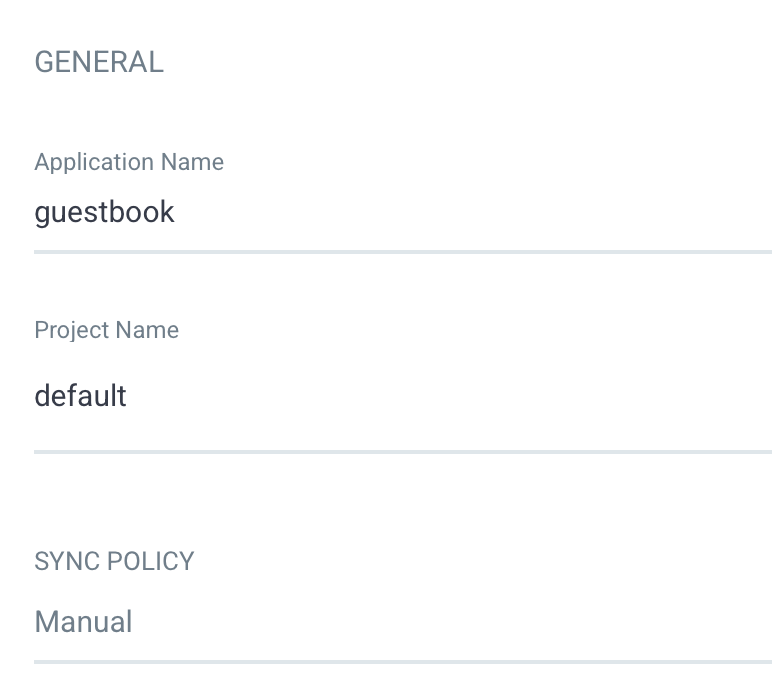Click the "Application Name" label
This screenshot has width=772, height=690.
[x=129, y=162]
